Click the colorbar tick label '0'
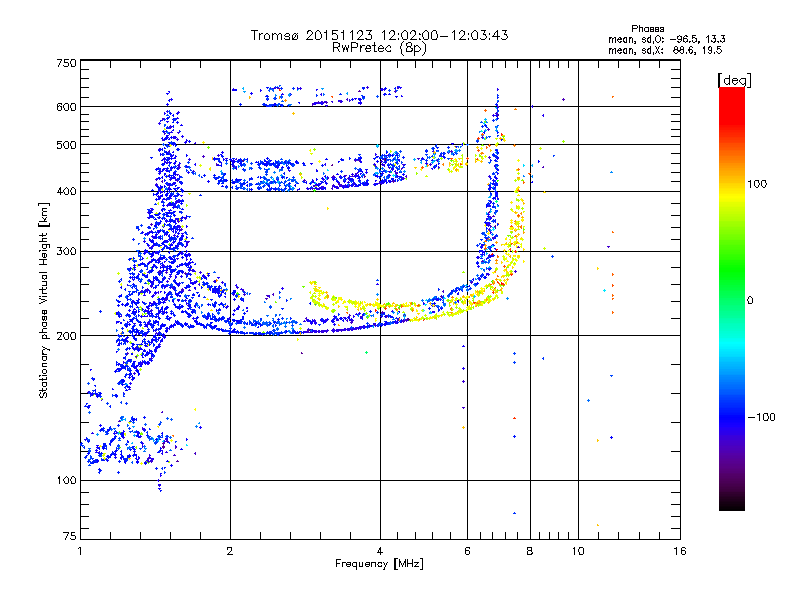800x600 pixels. coord(750,300)
